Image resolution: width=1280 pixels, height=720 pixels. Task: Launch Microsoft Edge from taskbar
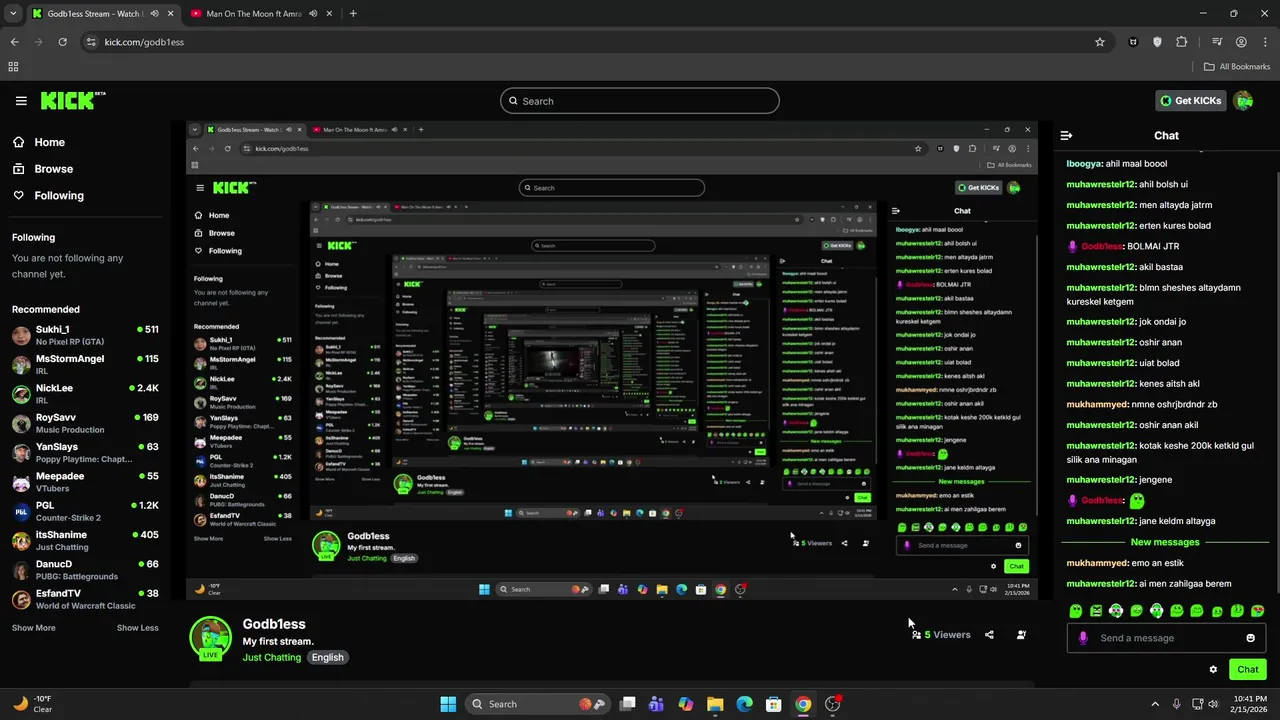click(744, 704)
